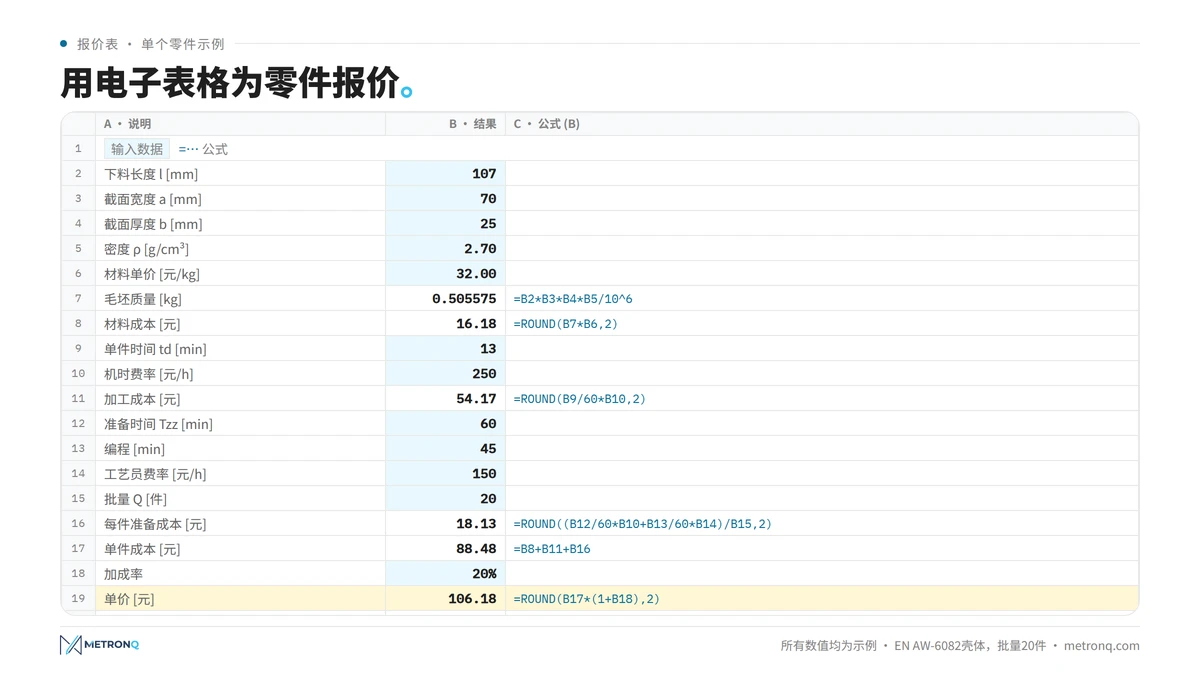This screenshot has height=675, width=1200.
Task: Click label 加工成本 [元]
Action: [142, 399]
